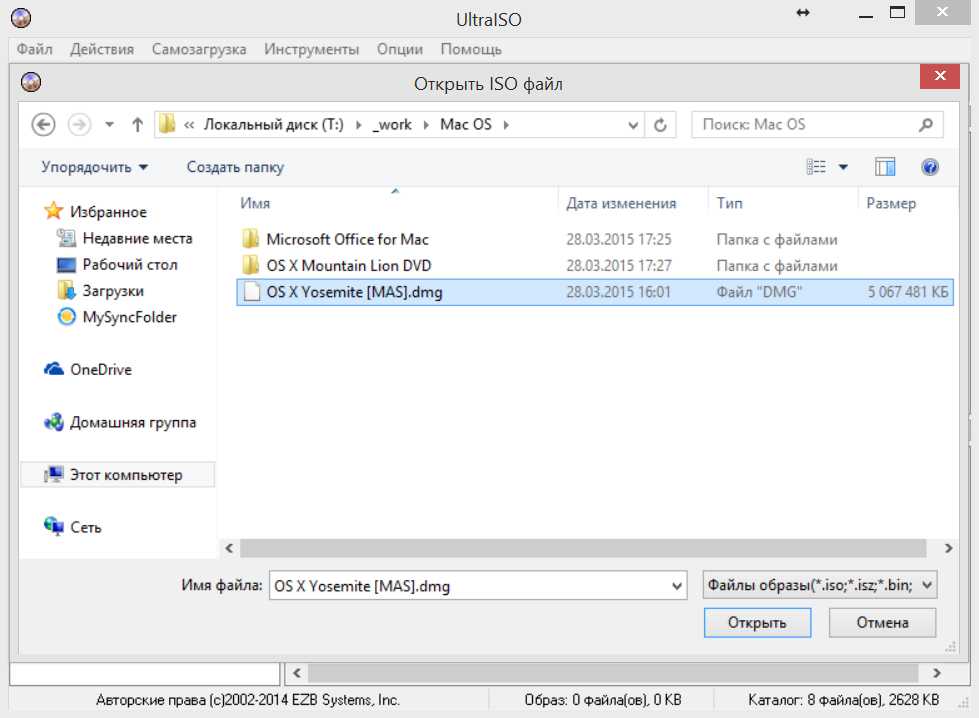Open the Инструменты menu
The image size is (979, 718).
(x=312, y=49)
